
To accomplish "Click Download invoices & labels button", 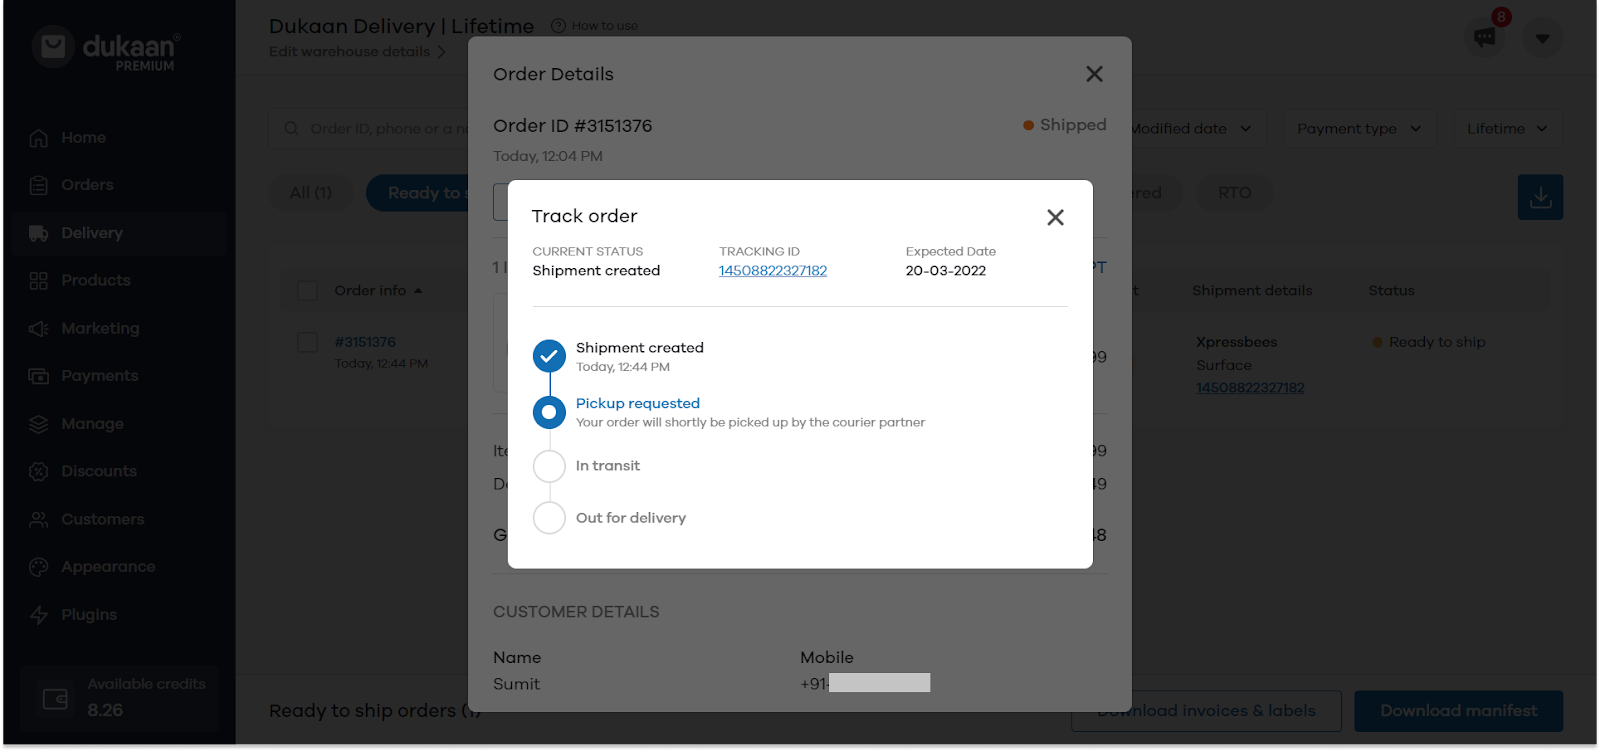I will click(x=1206, y=711).
